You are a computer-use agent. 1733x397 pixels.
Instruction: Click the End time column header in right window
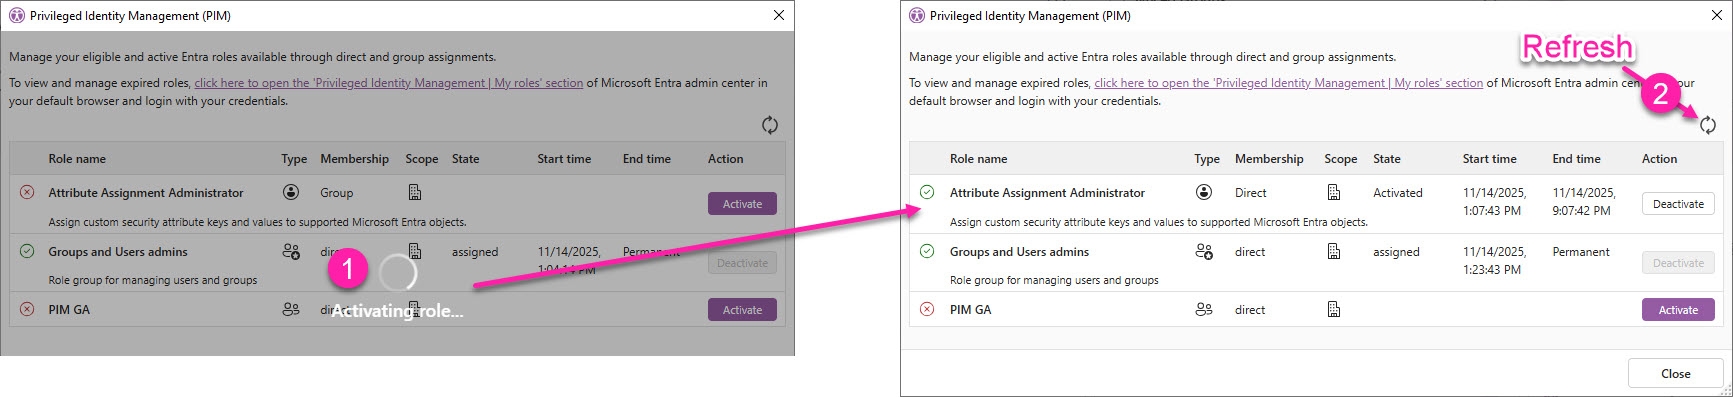coord(1576,158)
